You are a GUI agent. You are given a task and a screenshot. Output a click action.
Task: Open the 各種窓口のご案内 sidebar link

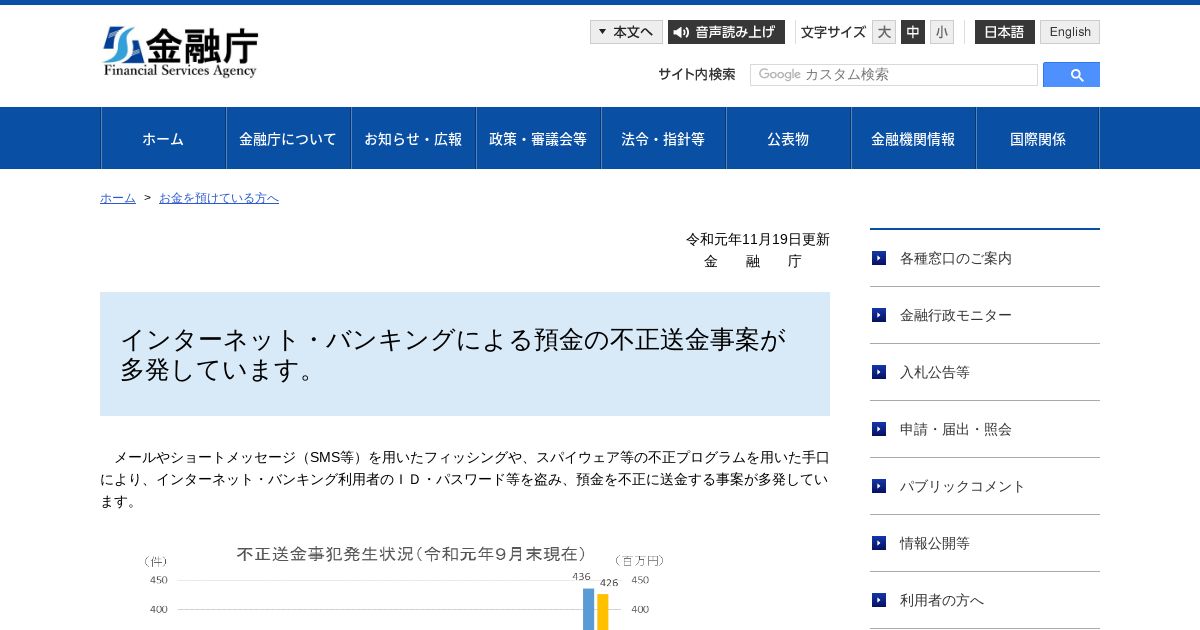pos(985,258)
